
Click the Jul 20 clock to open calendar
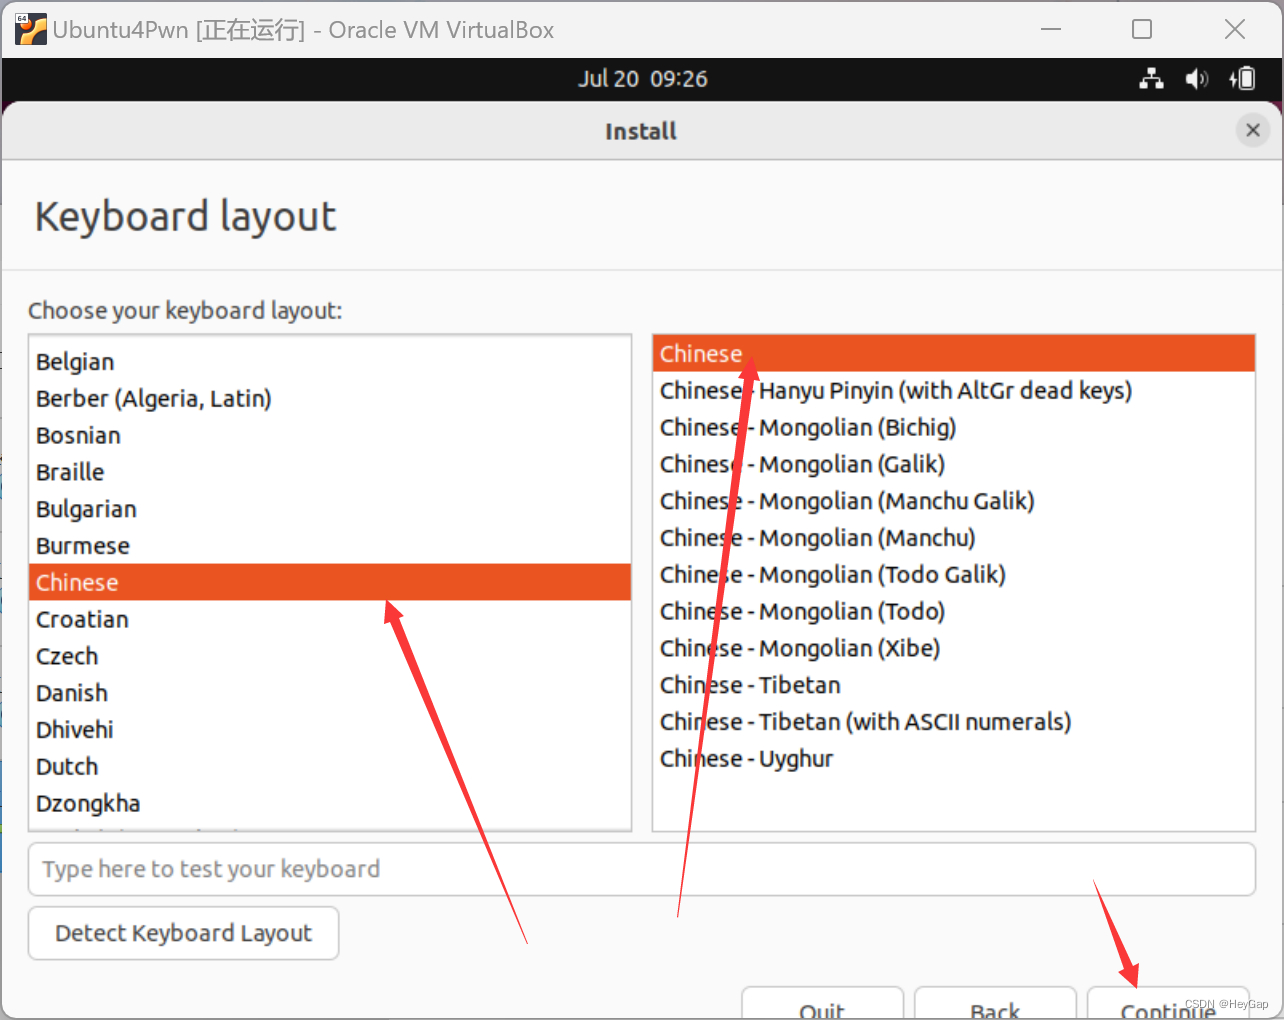(641, 79)
